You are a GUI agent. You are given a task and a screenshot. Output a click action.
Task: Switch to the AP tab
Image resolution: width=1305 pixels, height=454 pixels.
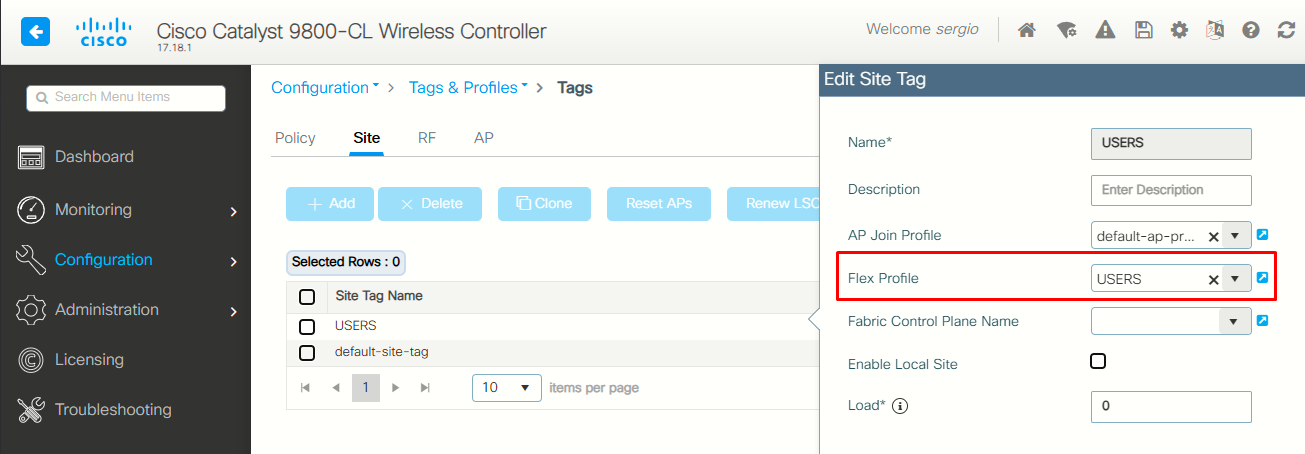484,138
